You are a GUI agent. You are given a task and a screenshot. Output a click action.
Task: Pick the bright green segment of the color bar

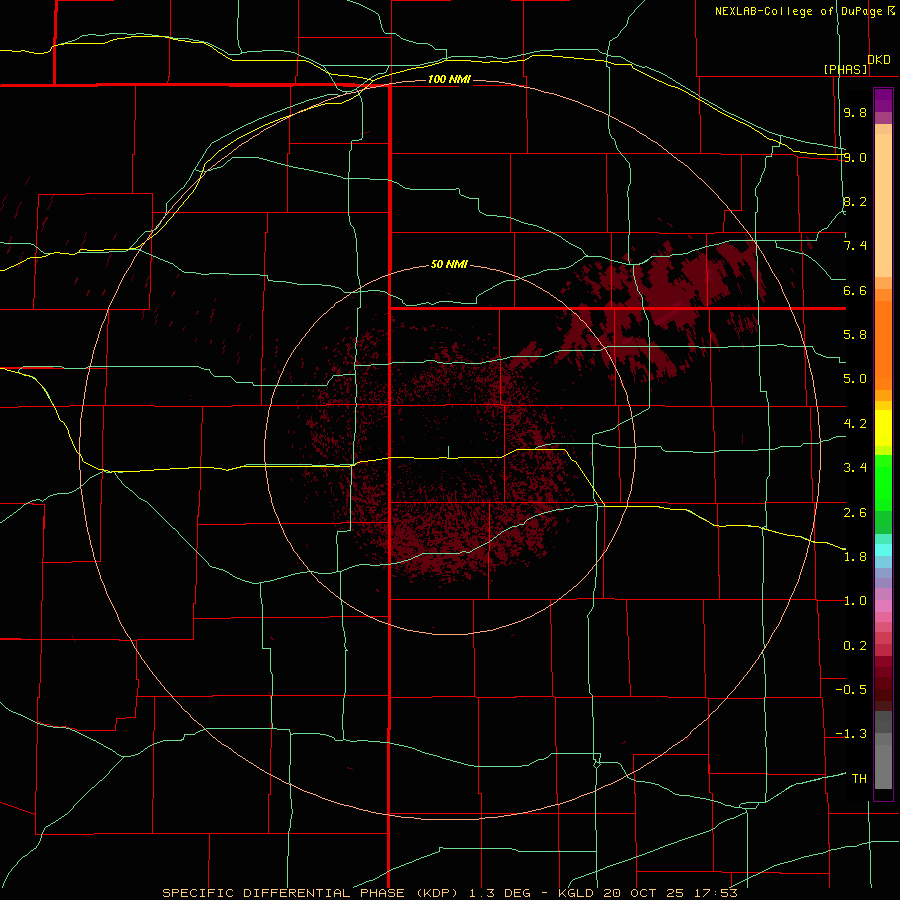[883, 482]
